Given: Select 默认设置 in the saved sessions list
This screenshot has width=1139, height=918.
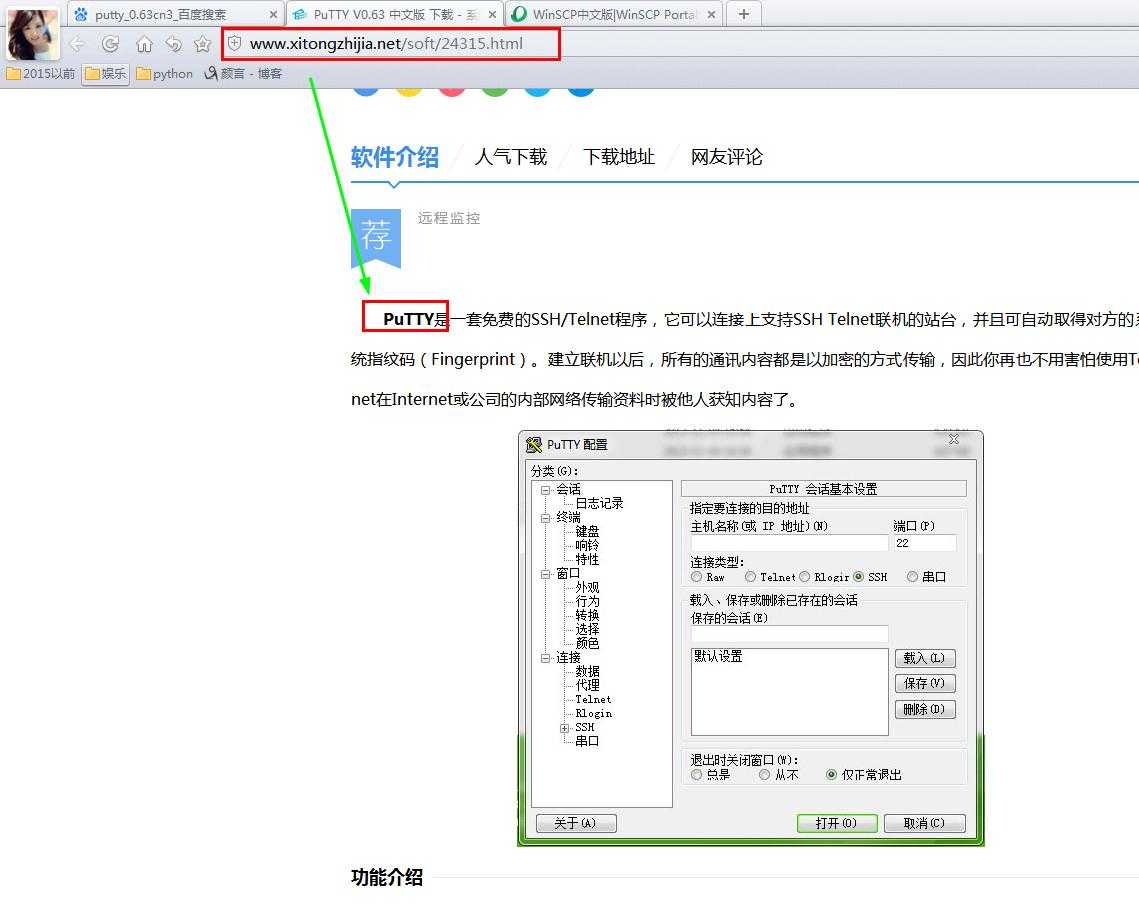Looking at the screenshot, I should 718,657.
